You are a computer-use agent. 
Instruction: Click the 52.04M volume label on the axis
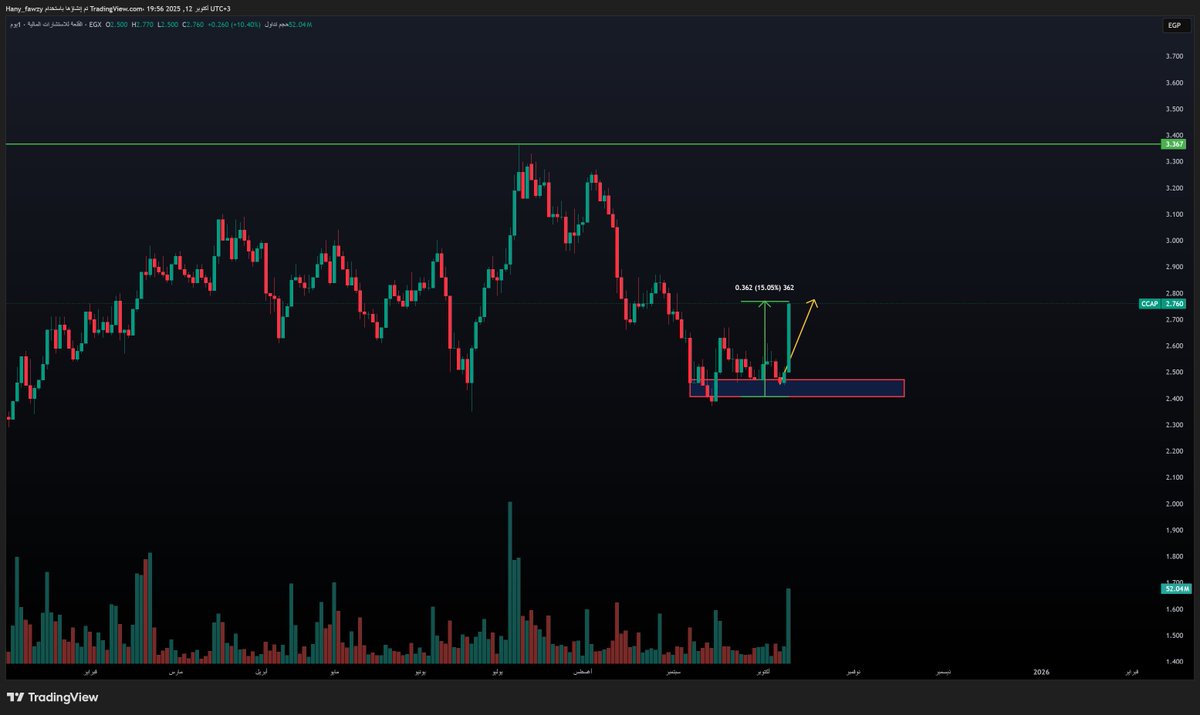coord(1175,589)
